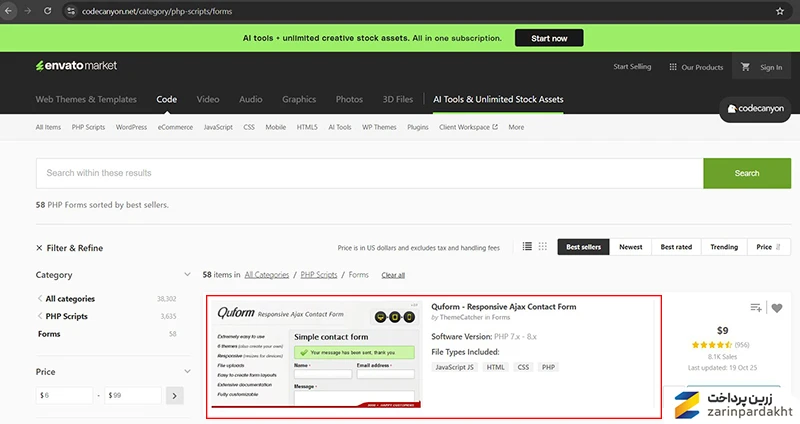Screen dimensions: 800x424
Task: Focus the maximum price field
Action: click(133, 395)
